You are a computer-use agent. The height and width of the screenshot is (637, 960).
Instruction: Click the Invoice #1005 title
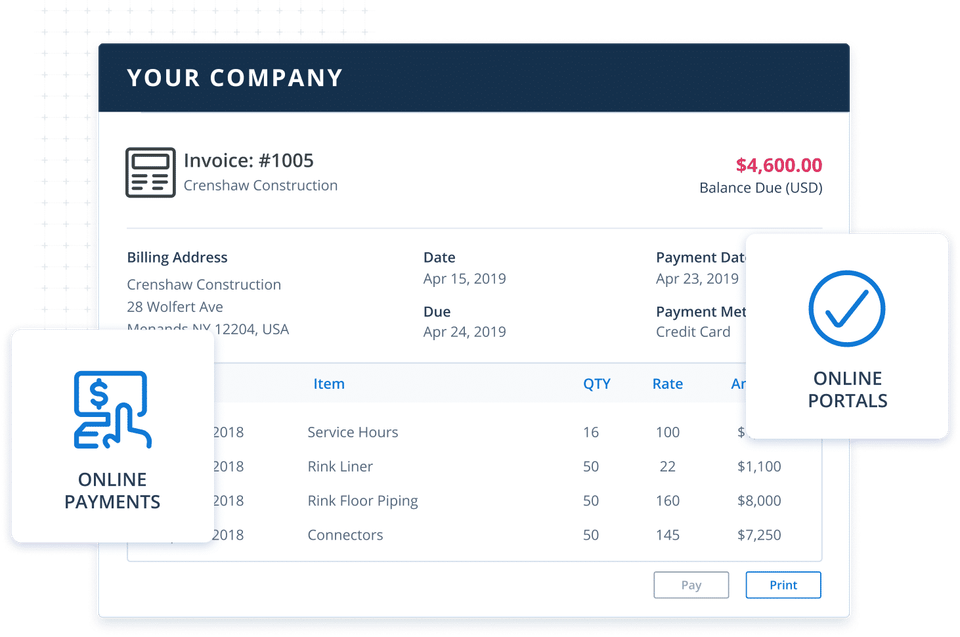point(248,160)
